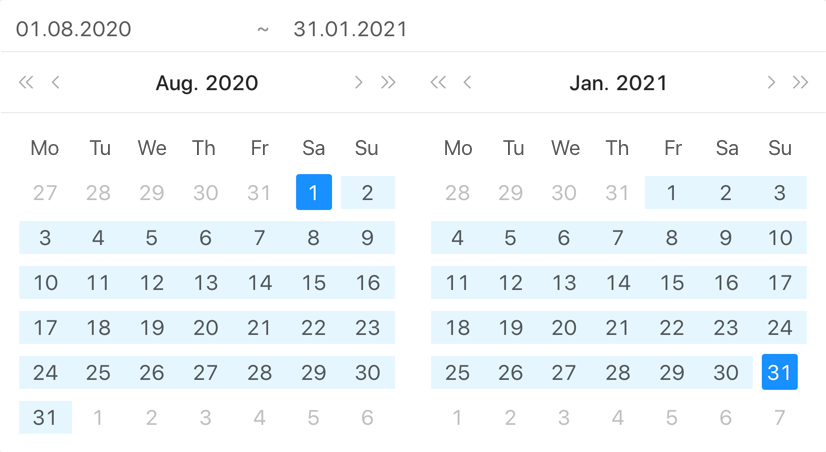Viewport: 826px width, 452px height.
Task: Pick January 20 in the right calendar
Action: [x=564, y=328]
